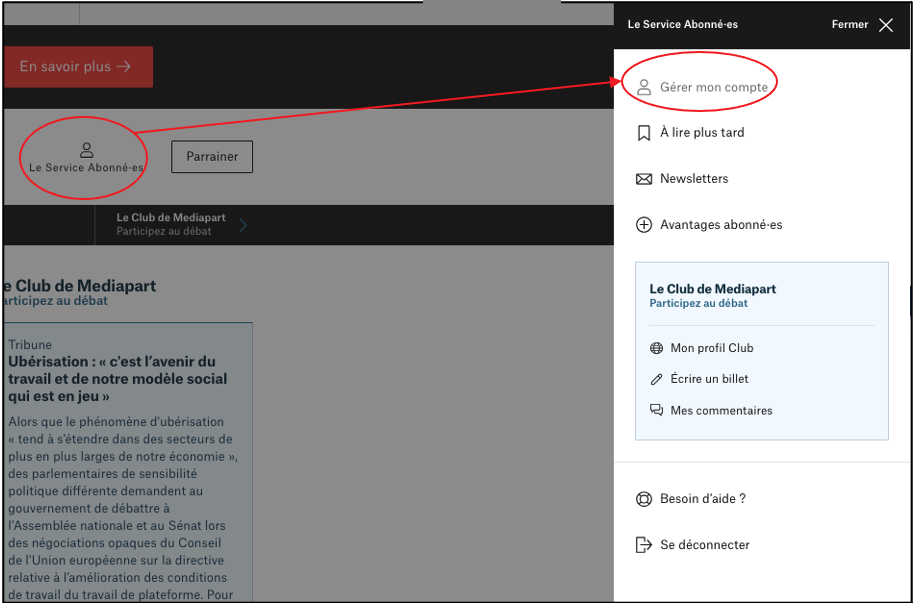Open Le Club de Mediapart heading in the side panel
915x603 pixels.
click(x=713, y=289)
